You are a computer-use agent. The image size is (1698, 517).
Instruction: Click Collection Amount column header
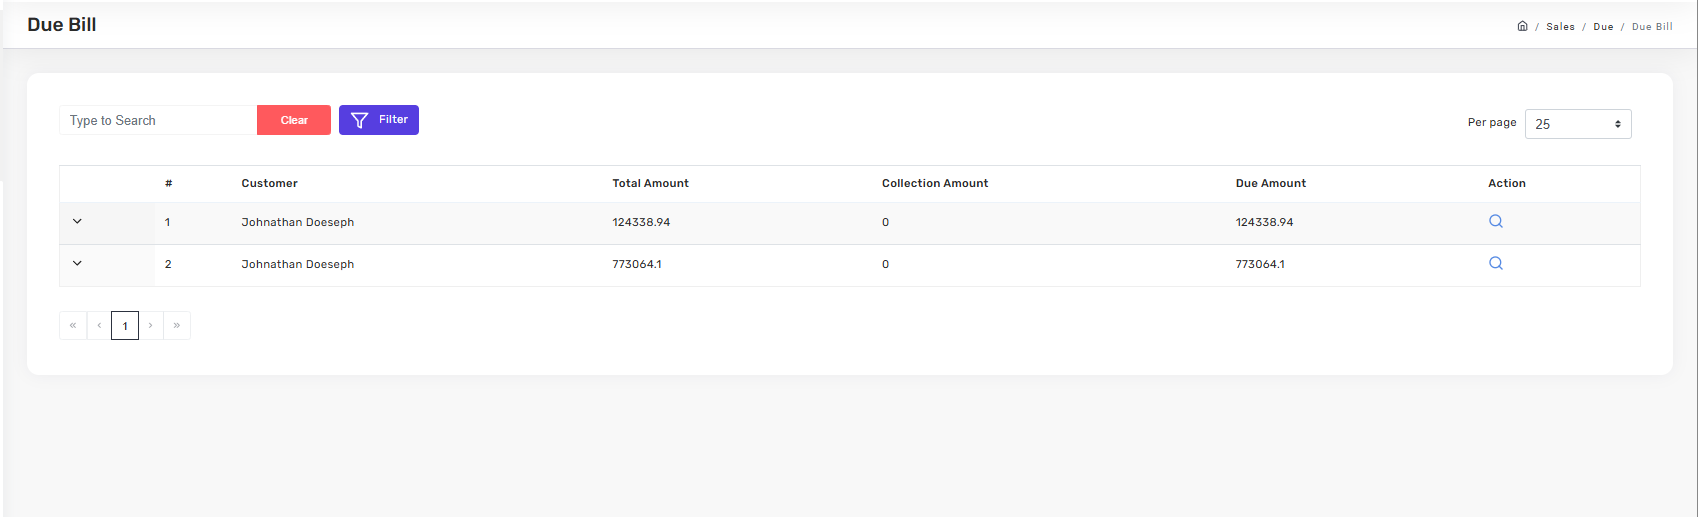(935, 183)
